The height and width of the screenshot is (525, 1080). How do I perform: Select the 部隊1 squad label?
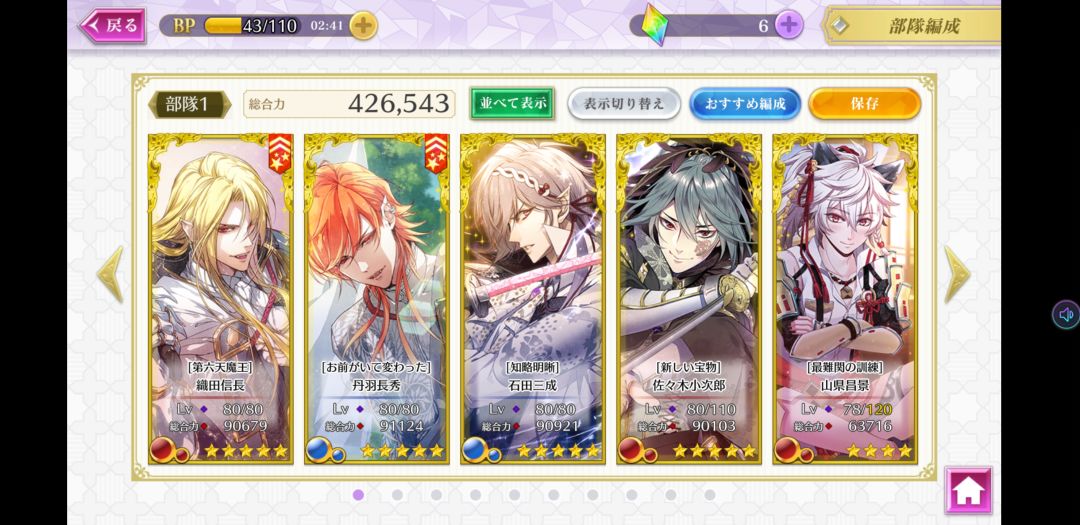click(x=189, y=104)
